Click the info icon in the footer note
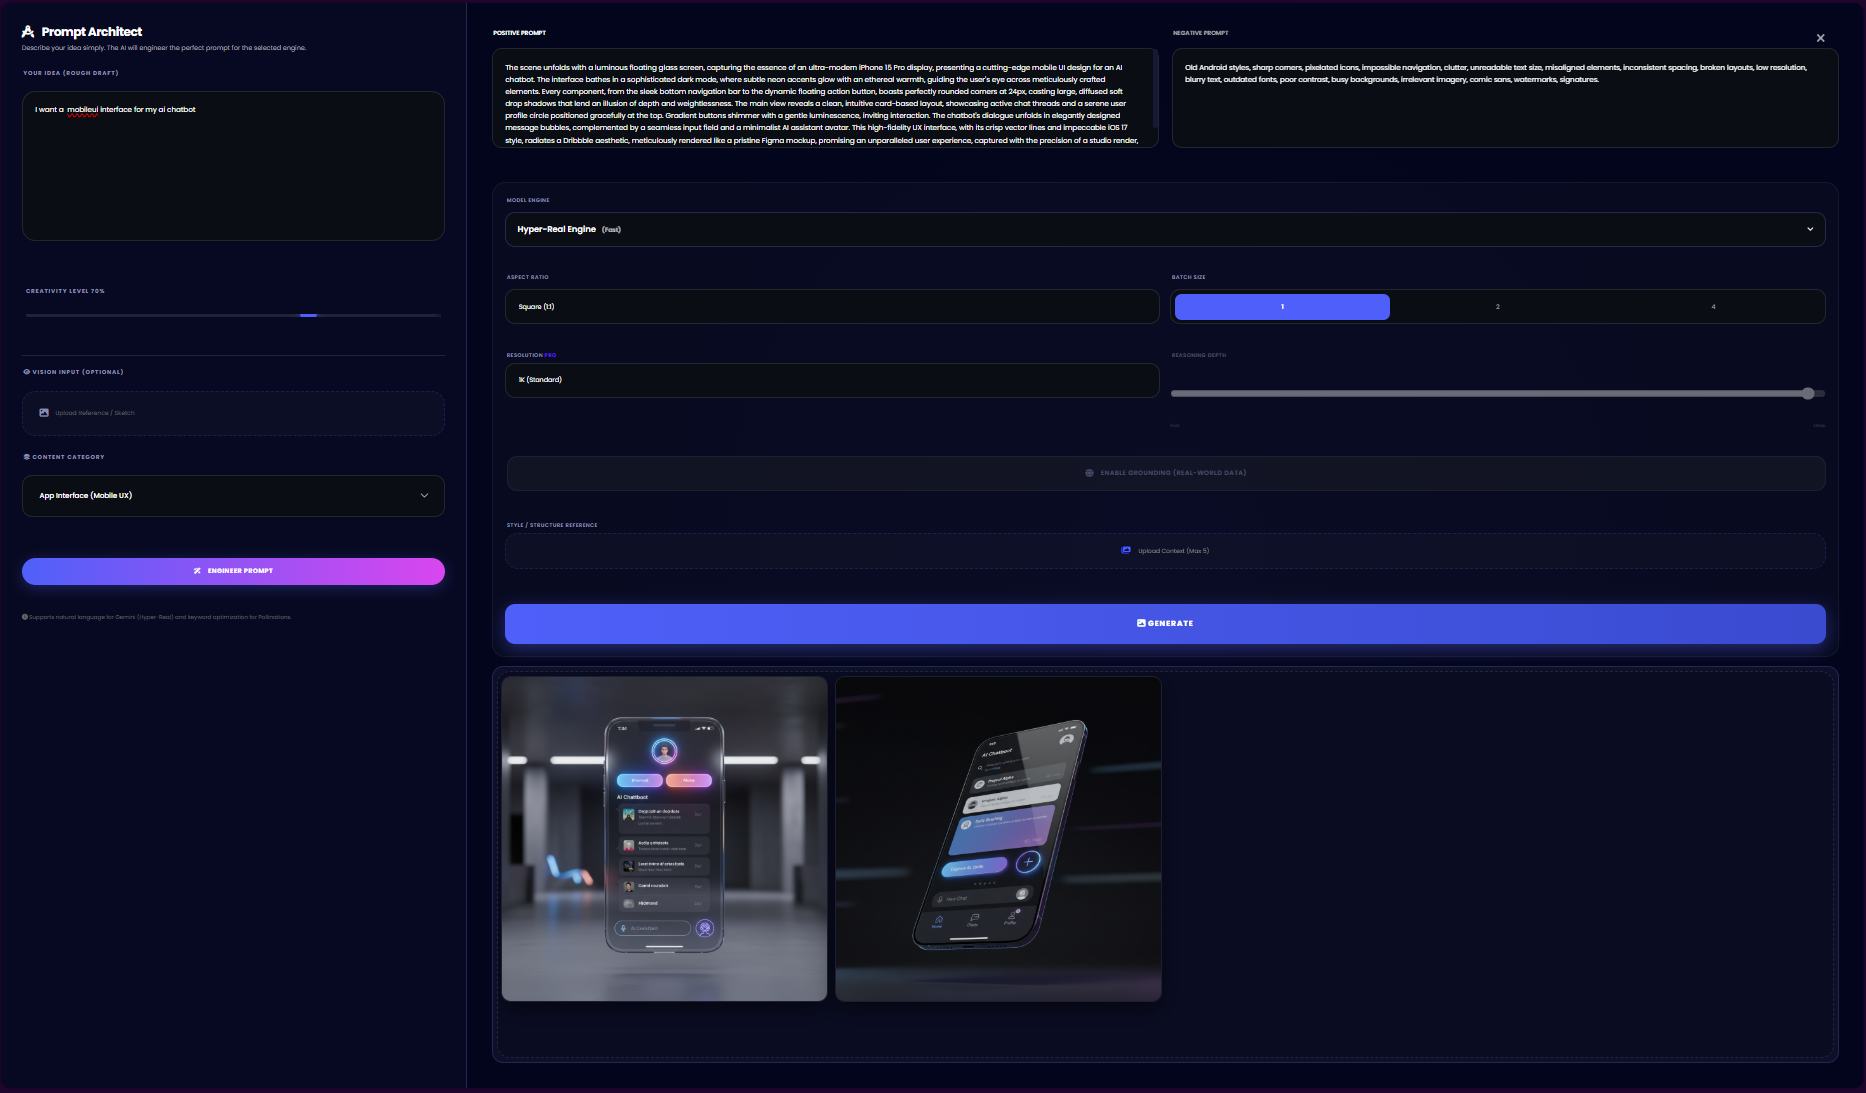The image size is (1866, 1093). tap(25, 617)
